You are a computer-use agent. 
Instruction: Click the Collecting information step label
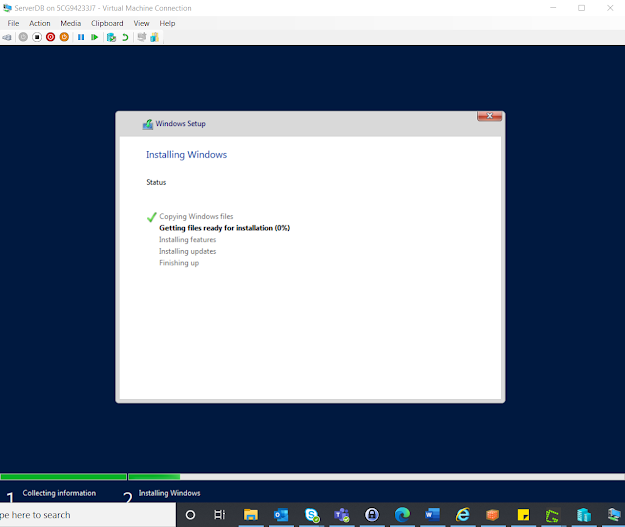(59, 493)
